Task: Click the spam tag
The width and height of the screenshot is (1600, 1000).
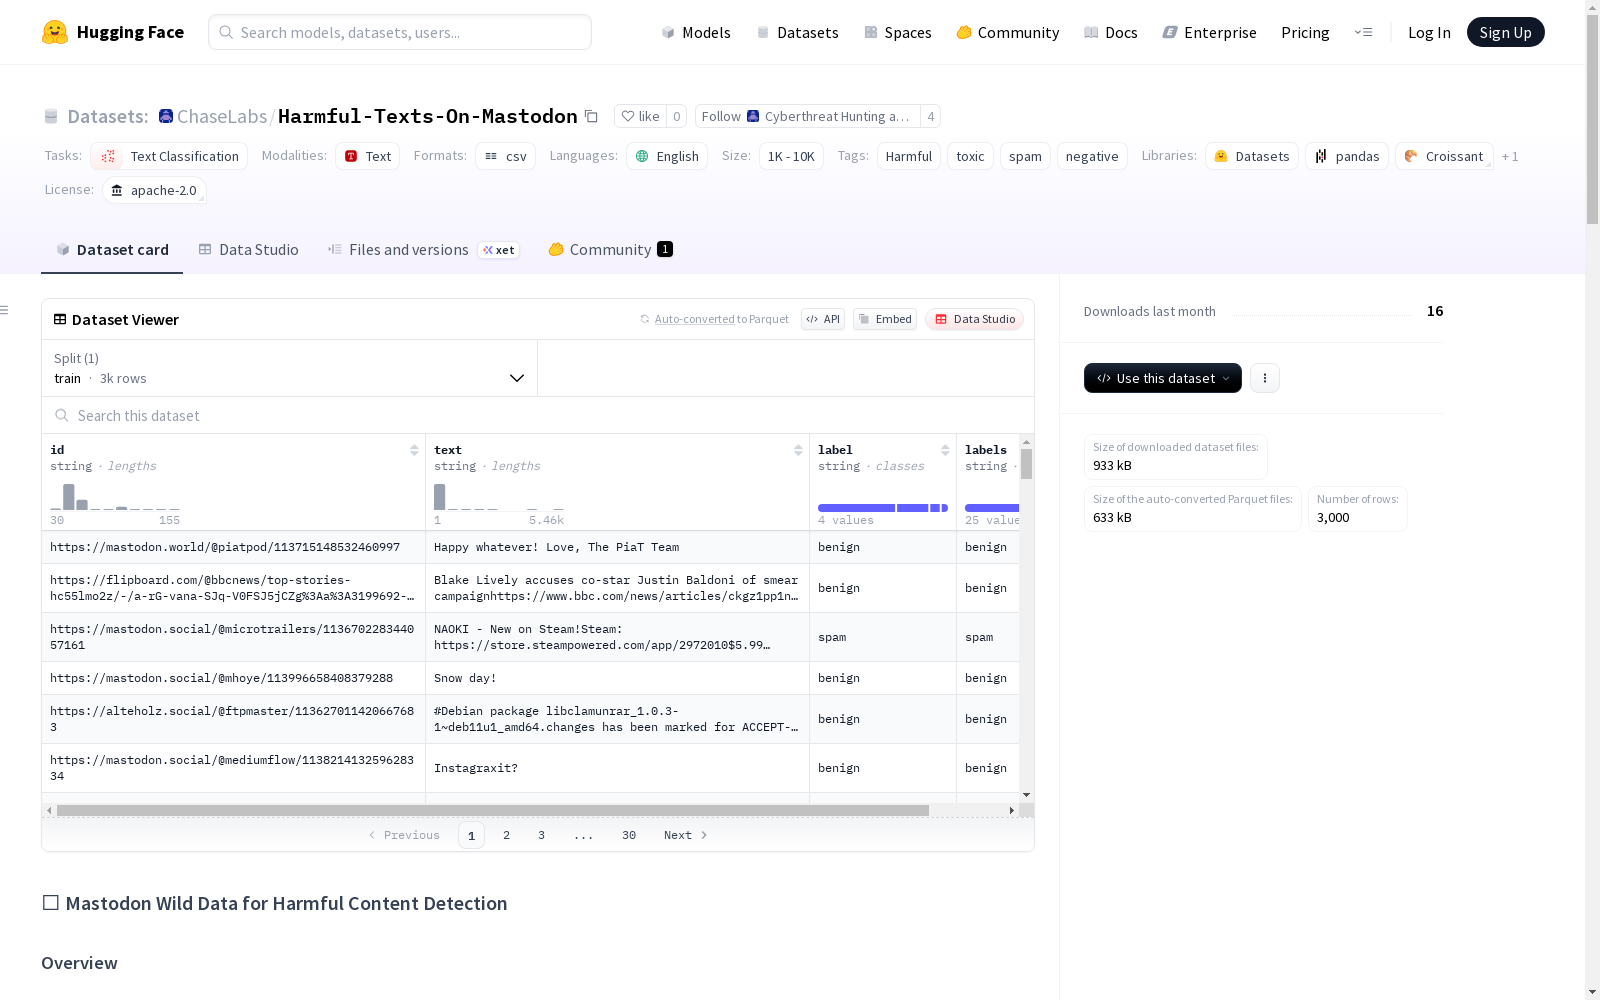Action: (1025, 156)
